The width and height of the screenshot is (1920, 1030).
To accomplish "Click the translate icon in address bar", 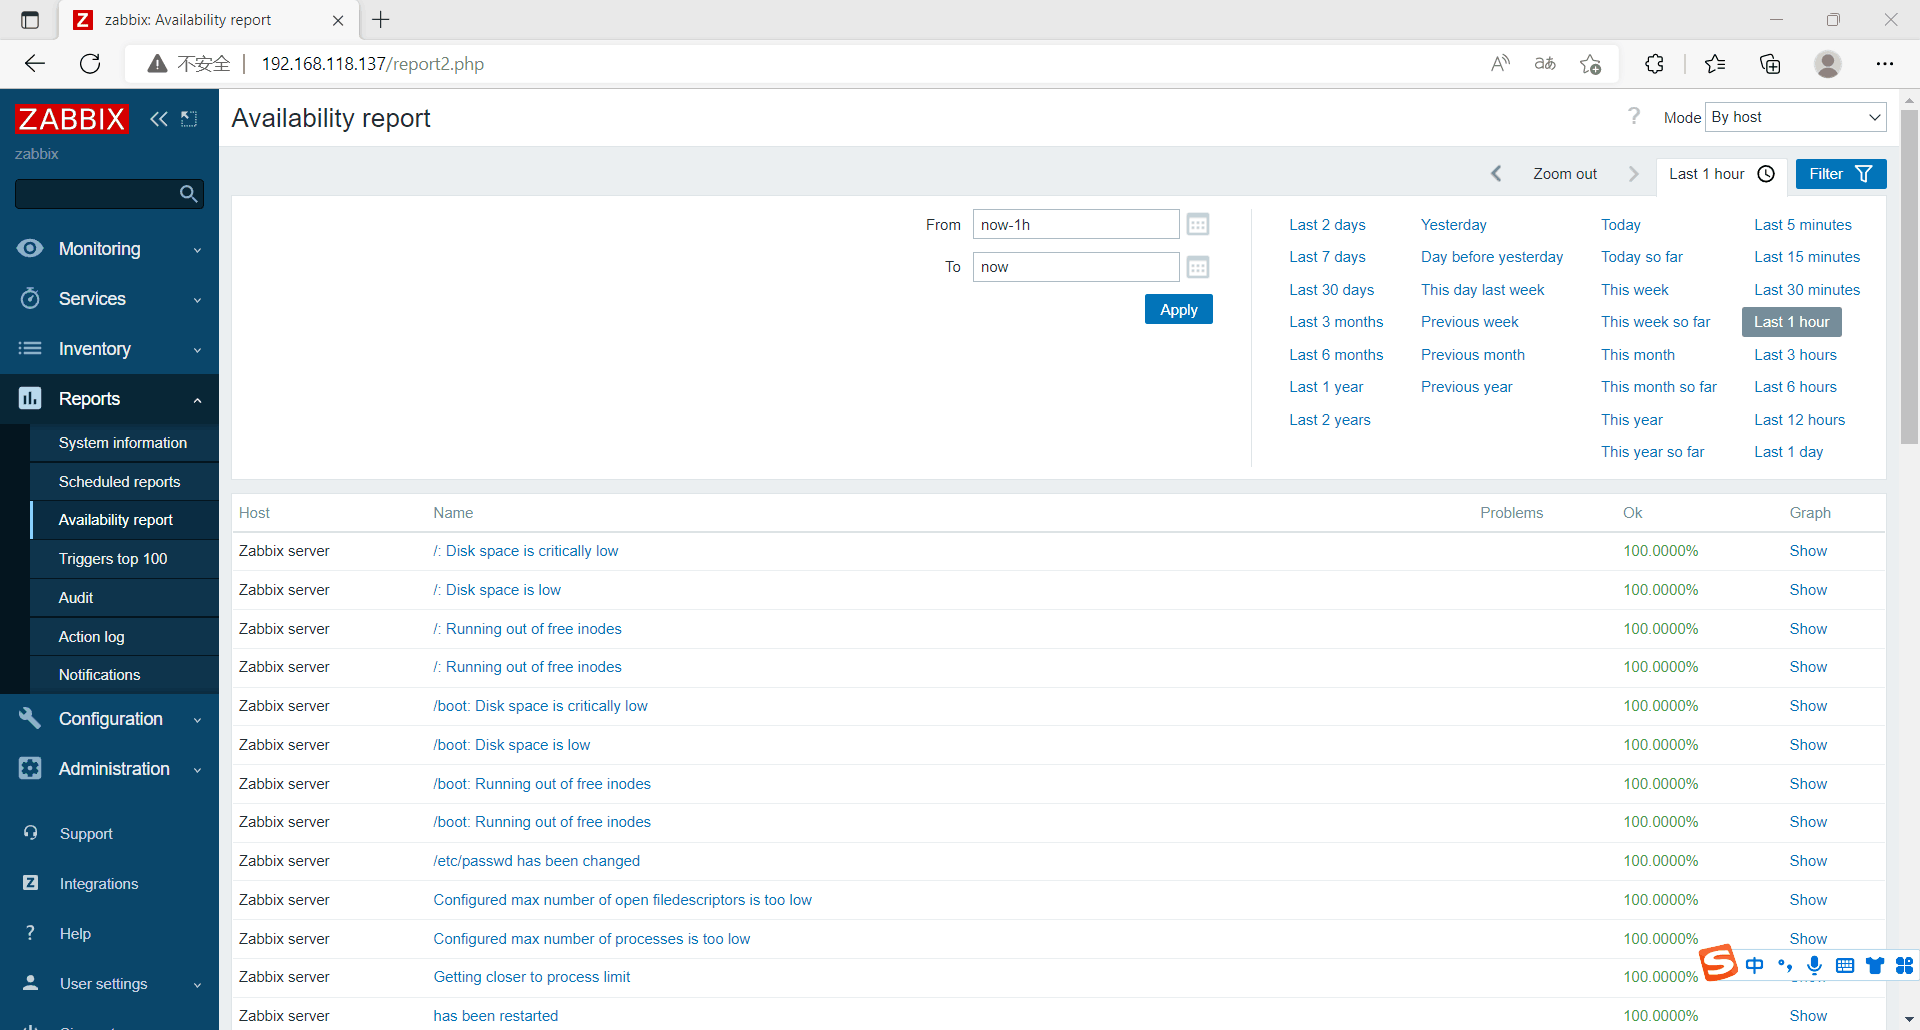I will [1545, 64].
